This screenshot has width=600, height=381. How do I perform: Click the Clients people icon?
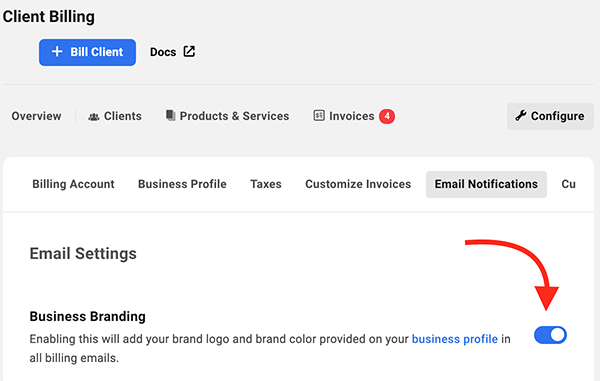[94, 116]
